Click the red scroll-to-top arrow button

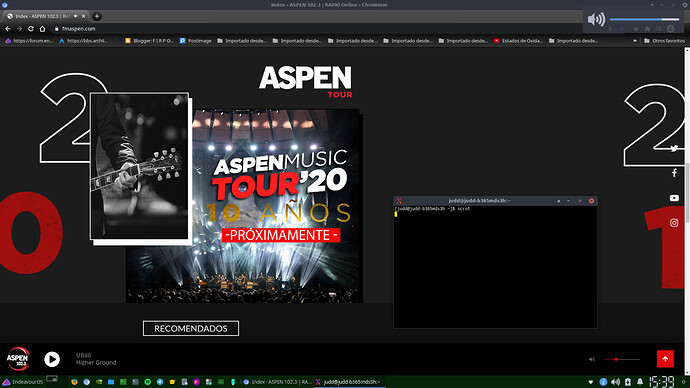(x=665, y=359)
